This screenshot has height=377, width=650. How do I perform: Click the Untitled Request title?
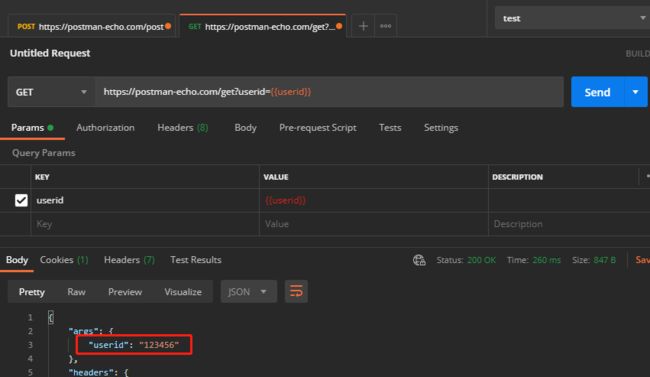50,53
